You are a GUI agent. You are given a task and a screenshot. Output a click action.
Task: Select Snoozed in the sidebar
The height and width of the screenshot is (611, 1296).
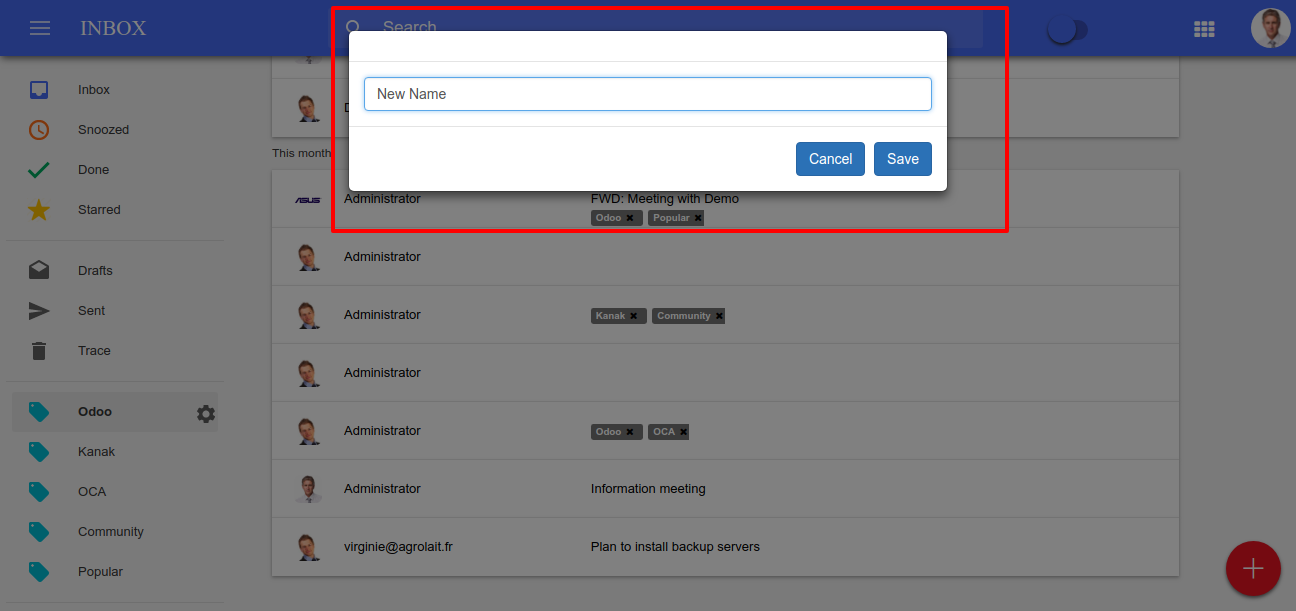pyautogui.click(x=104, y=130)
